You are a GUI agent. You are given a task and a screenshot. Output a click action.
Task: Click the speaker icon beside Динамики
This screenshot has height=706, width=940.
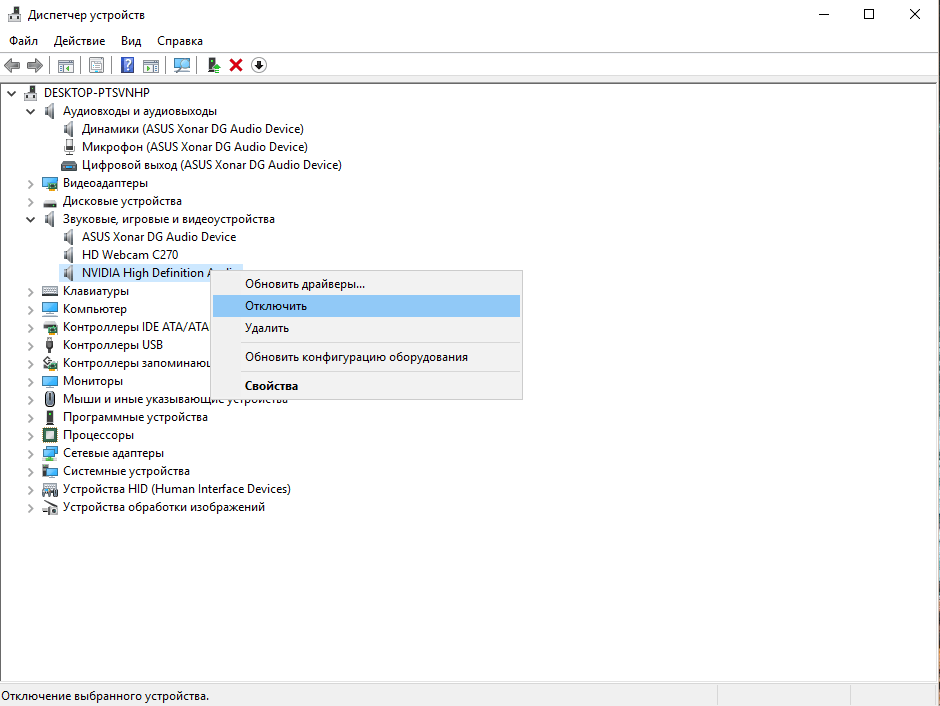(69, 129)
